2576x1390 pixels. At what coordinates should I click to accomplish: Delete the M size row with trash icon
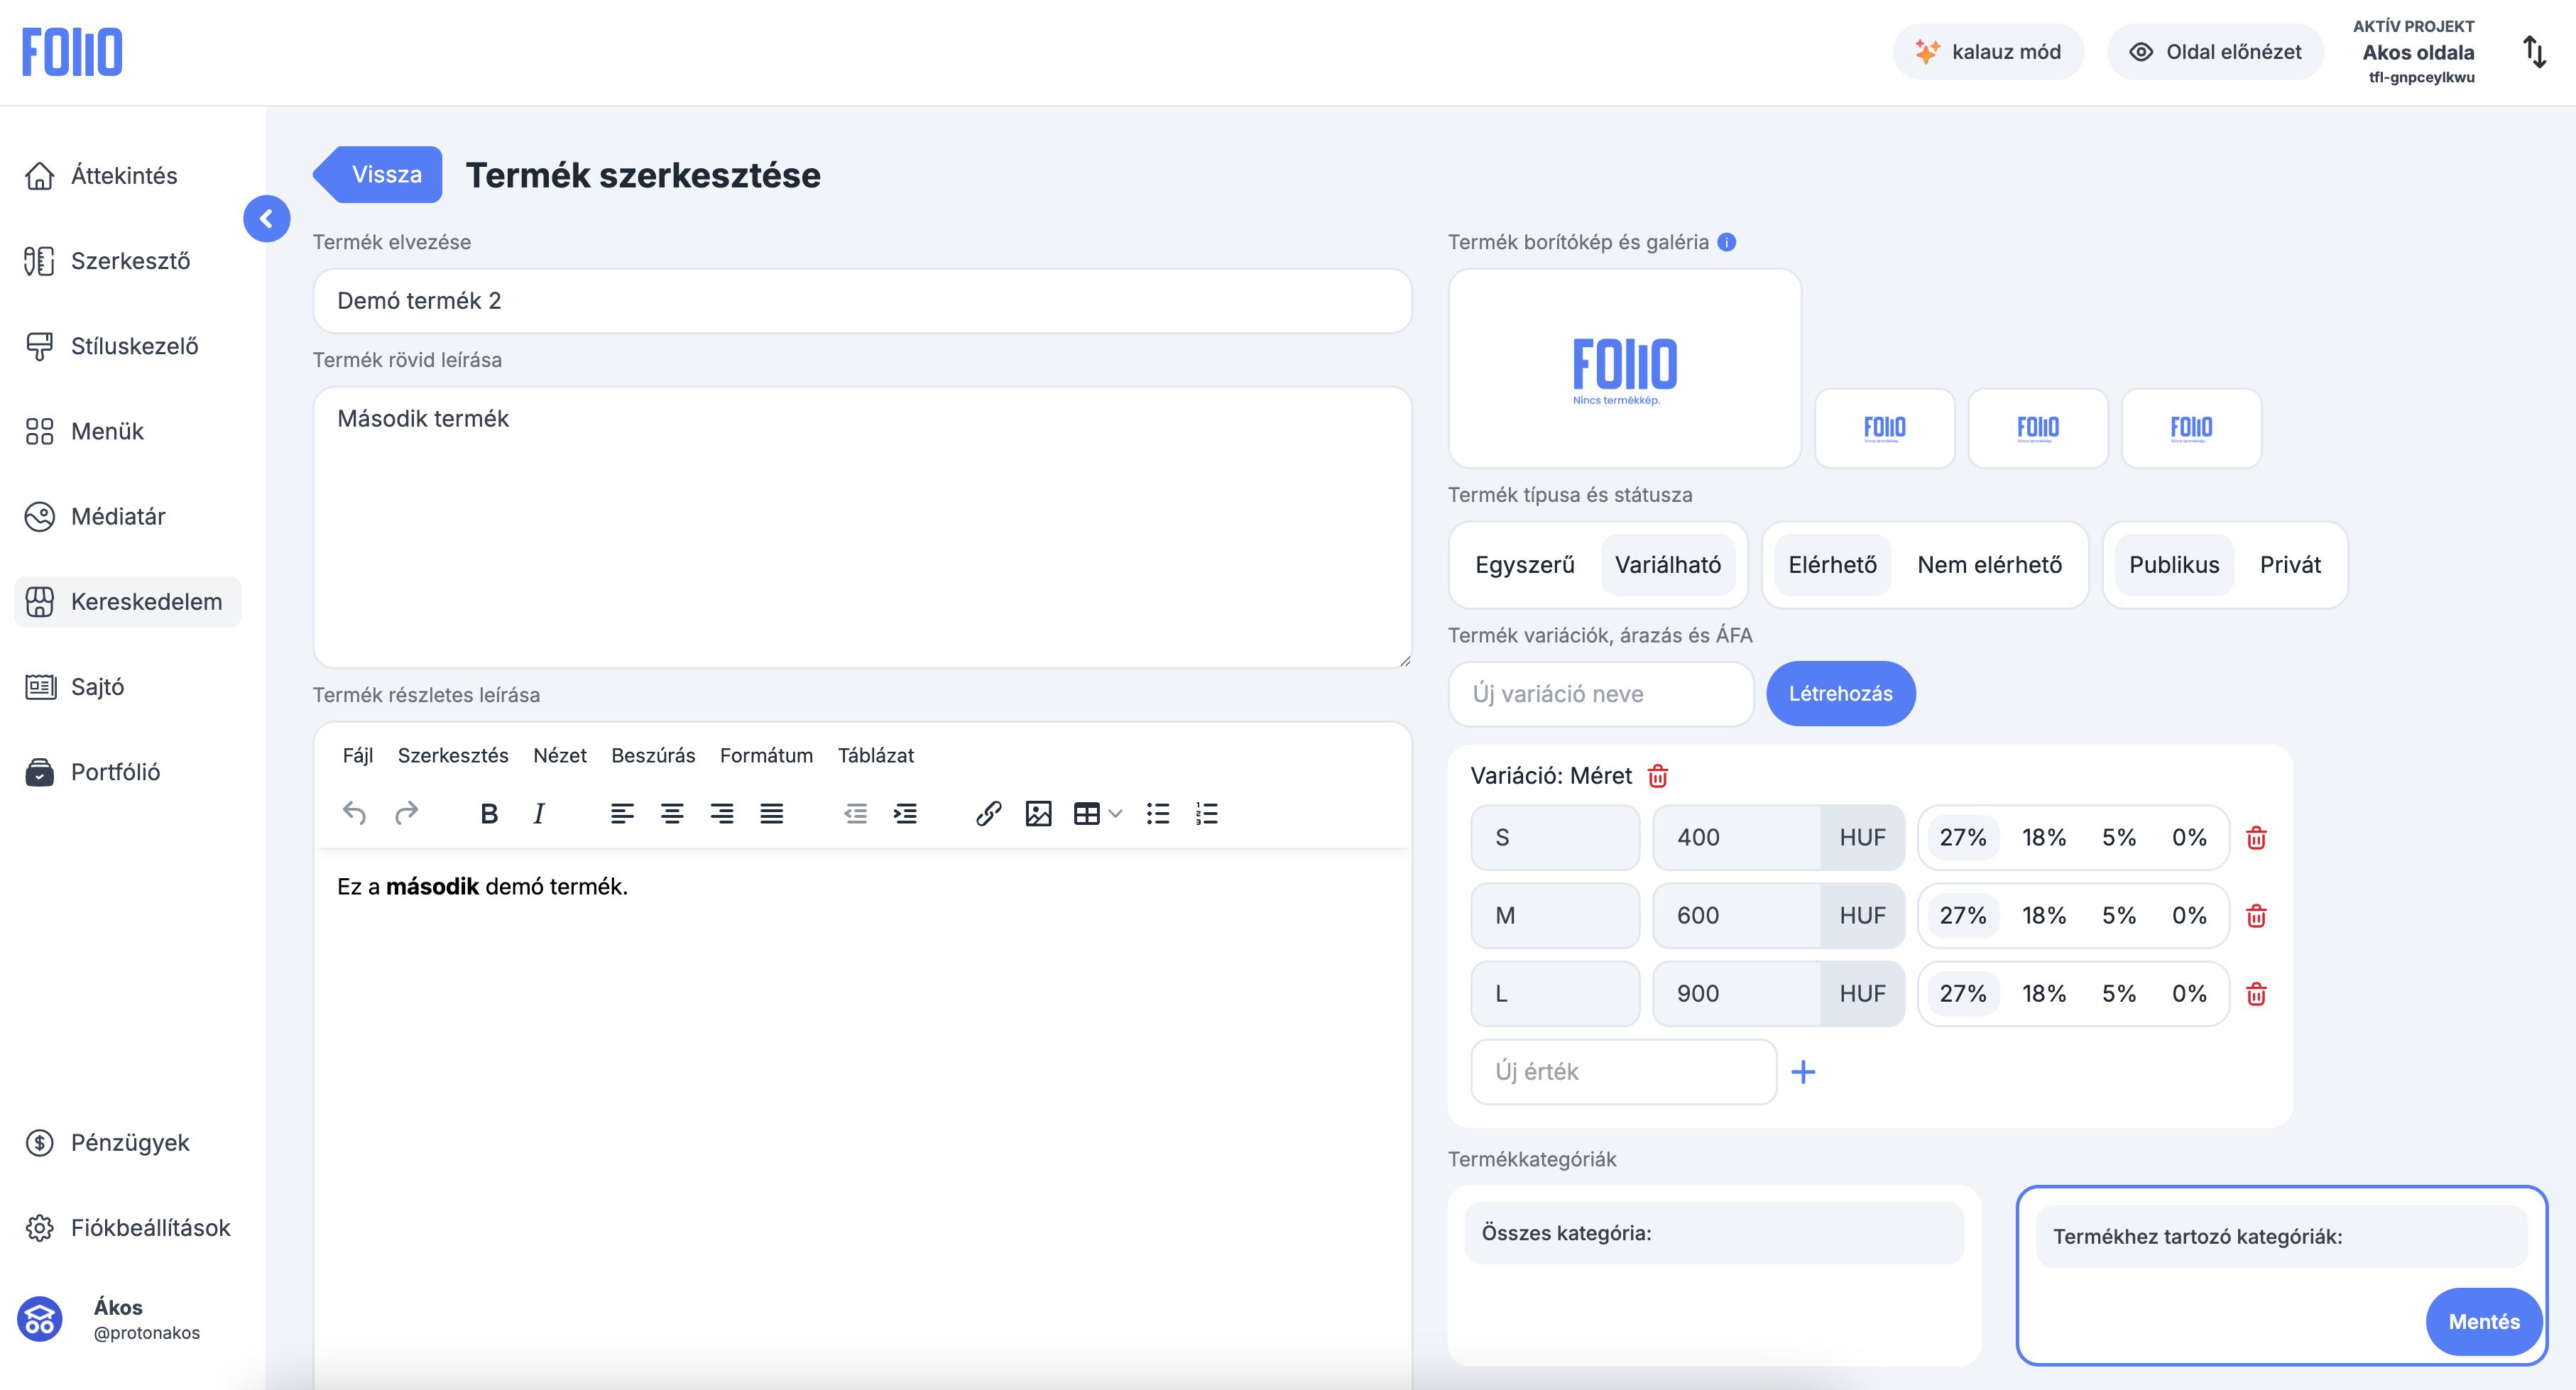click(x=2256, y=916)
